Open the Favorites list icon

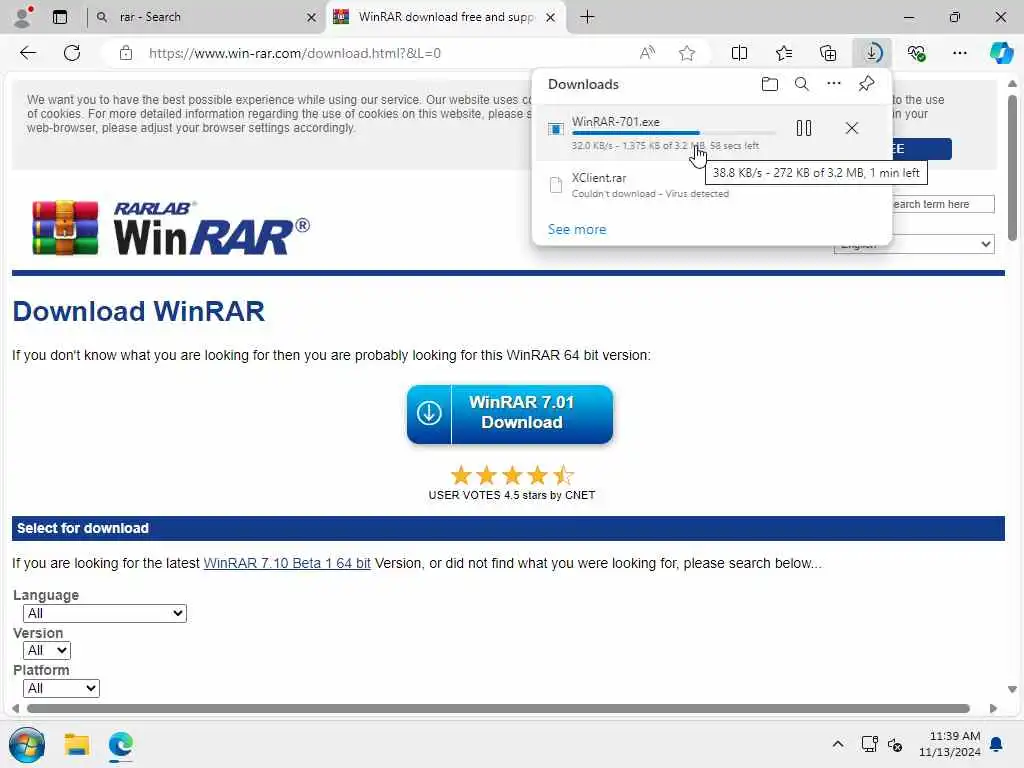784,53
